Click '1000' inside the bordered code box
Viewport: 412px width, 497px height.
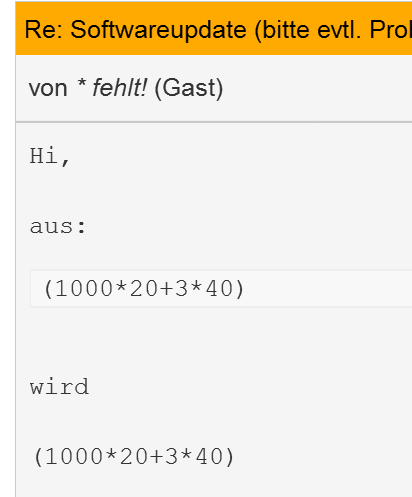pos(84,289)
